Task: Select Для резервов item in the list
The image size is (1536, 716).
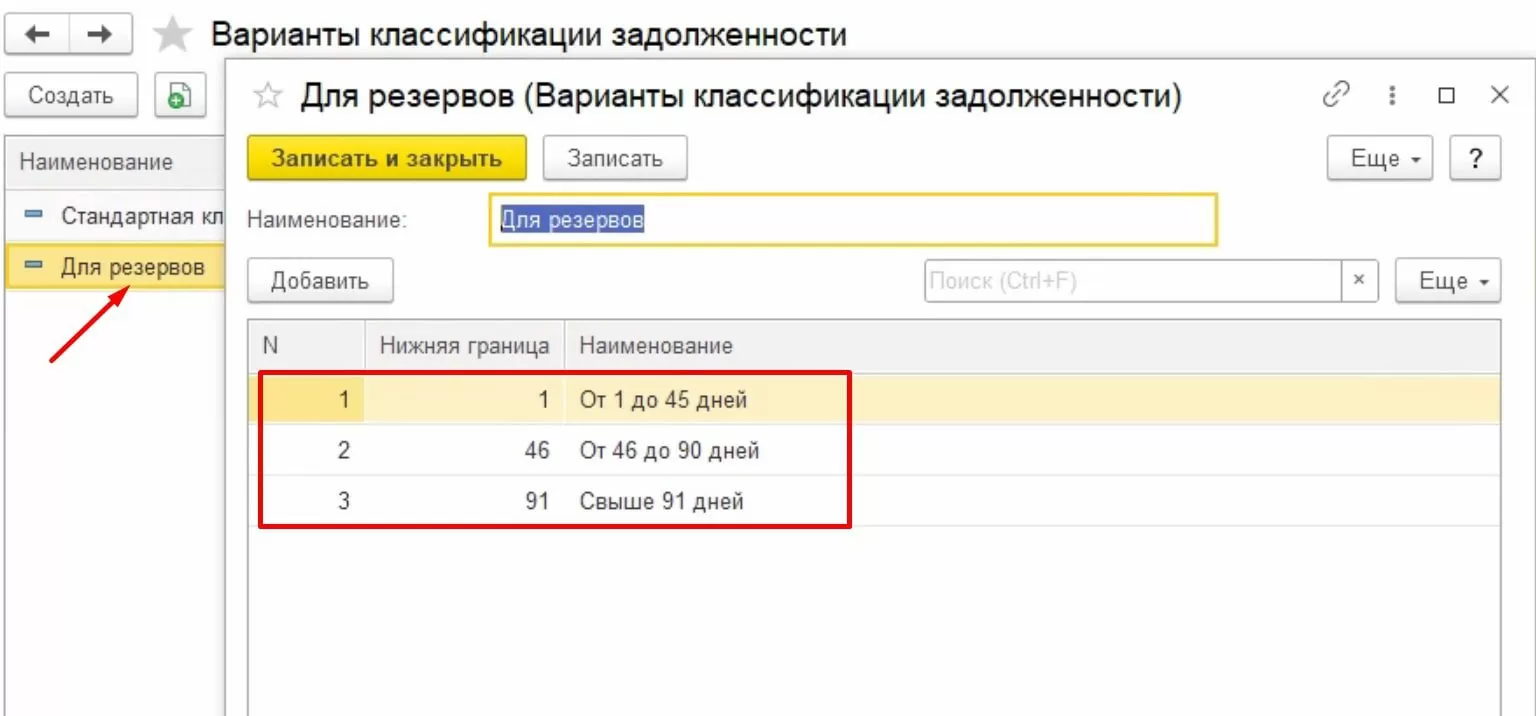Action: pyautogui.click(x=115, y=266)
